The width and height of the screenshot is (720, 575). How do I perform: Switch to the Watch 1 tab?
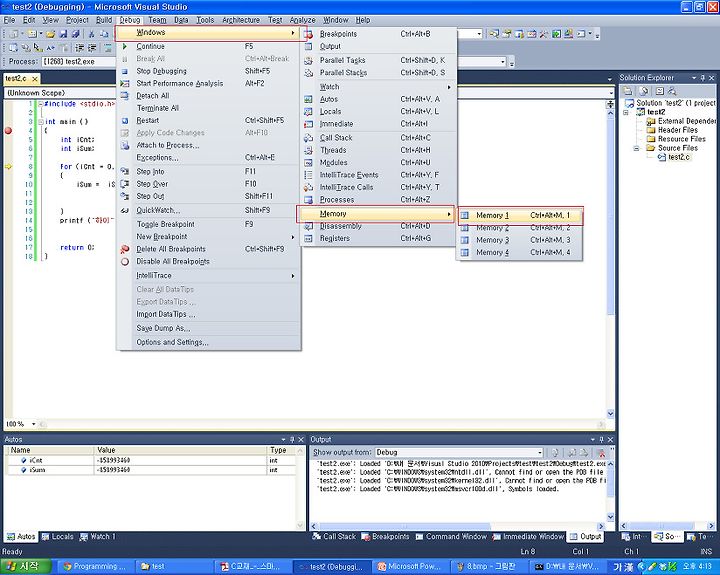[x=97, y=536]
